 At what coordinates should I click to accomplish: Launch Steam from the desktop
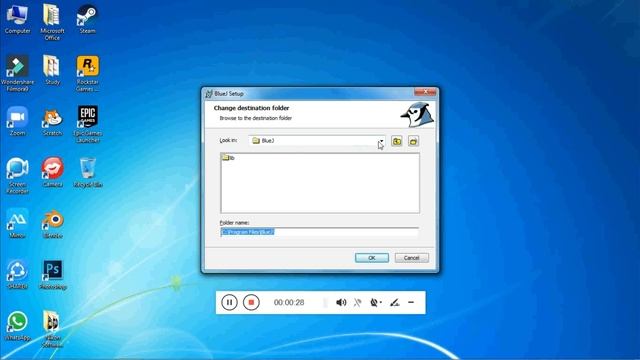click(x=87, y=19)
